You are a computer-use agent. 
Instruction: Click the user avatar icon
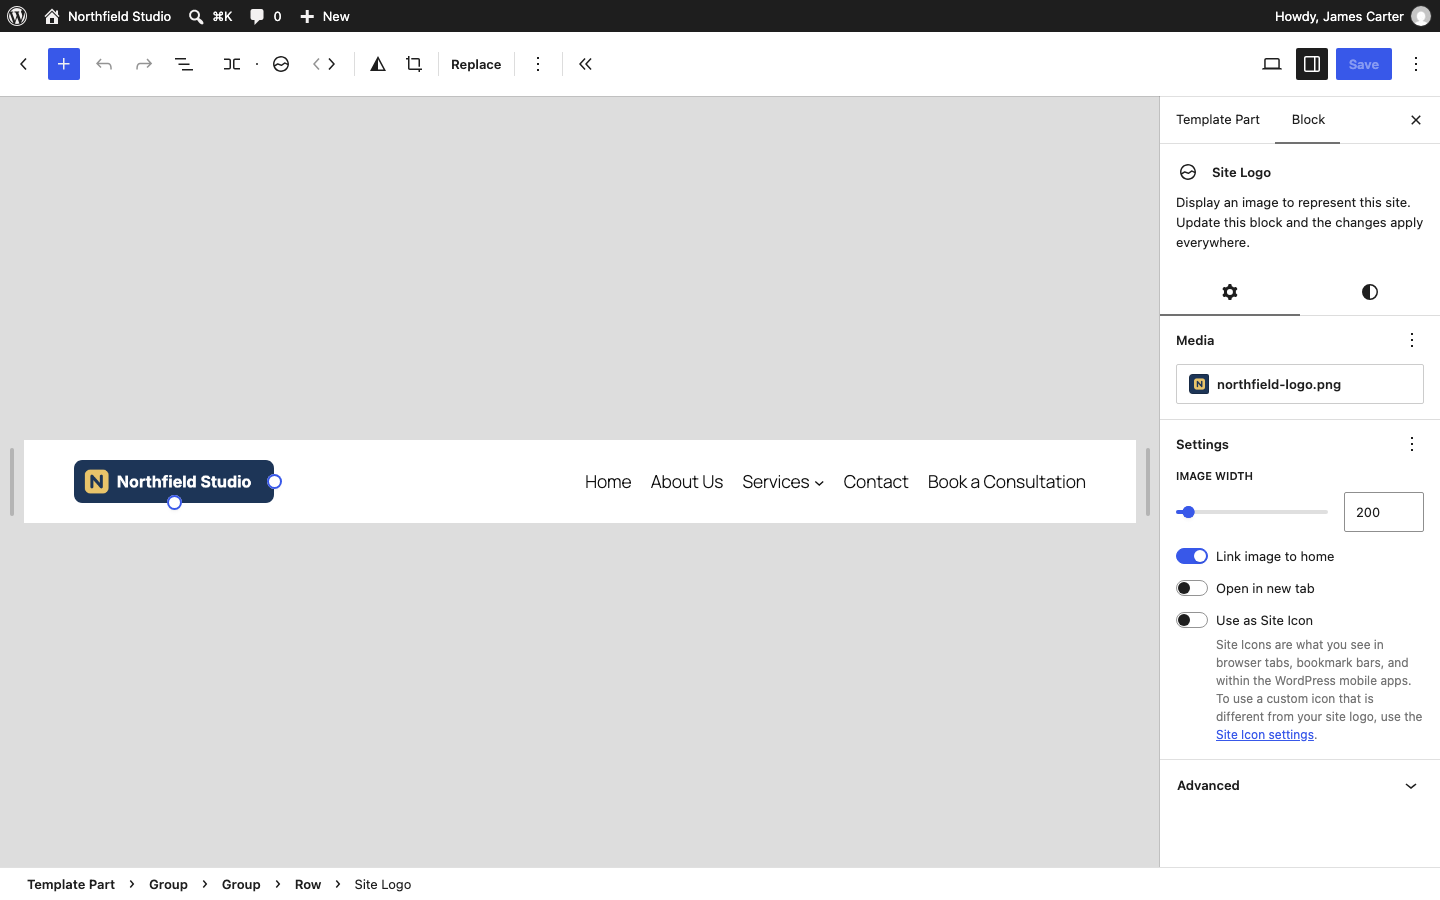pyautogui.click(x=1421, y=16)
